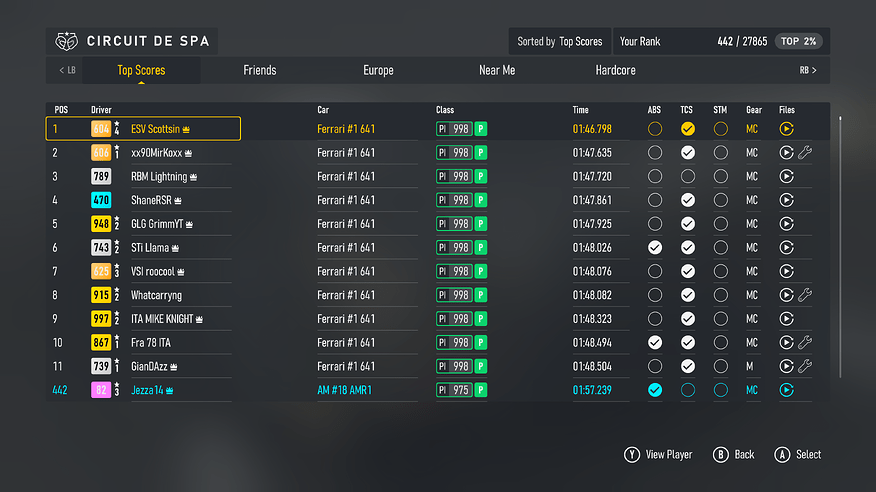Toggle ESV Scottsin's TCS checkmark
The image size is (876, 492).
pyautogui.click(x=688, y=129)
